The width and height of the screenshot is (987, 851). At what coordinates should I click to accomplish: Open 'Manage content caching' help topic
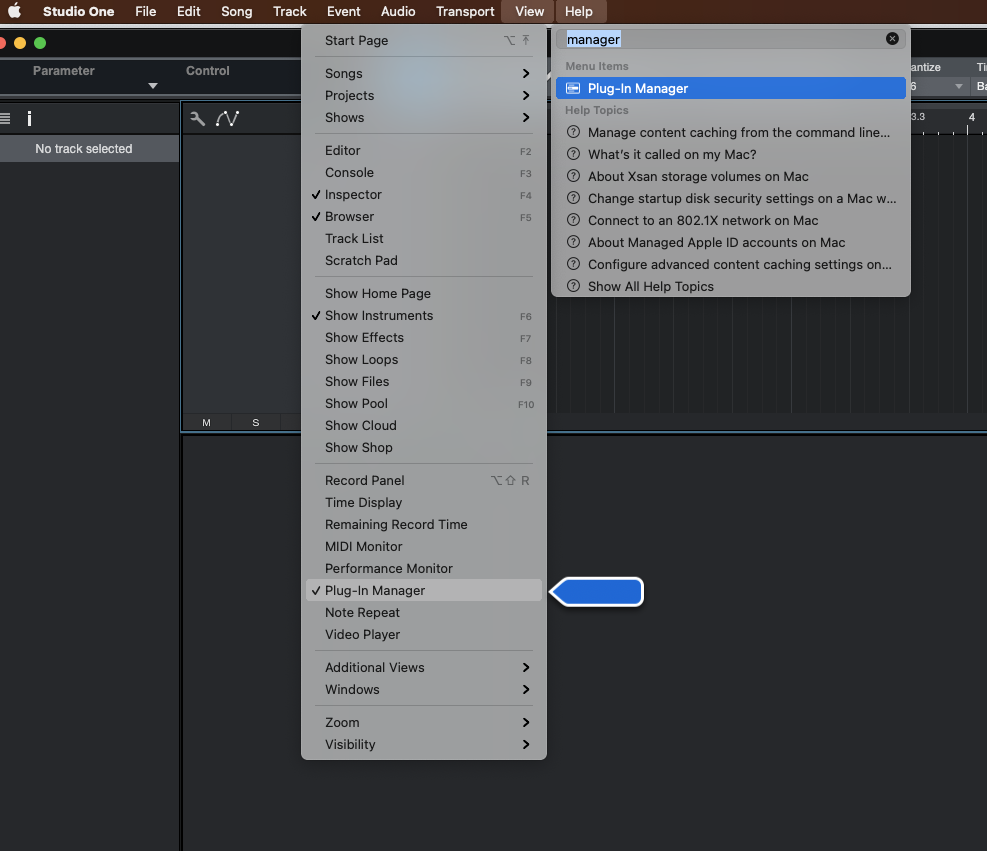coord(731,132)
